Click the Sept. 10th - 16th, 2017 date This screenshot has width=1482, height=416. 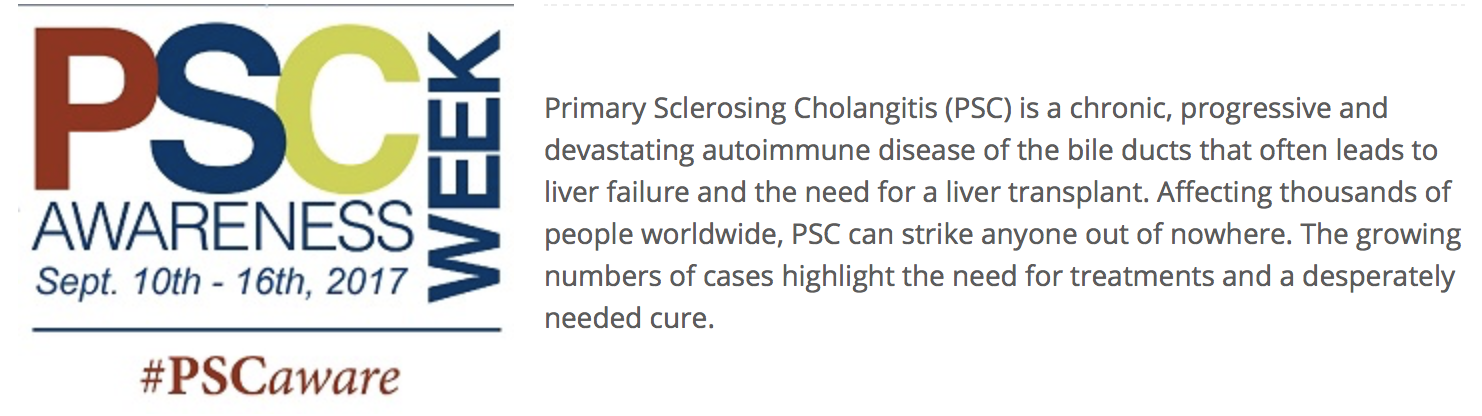(222, 281)
